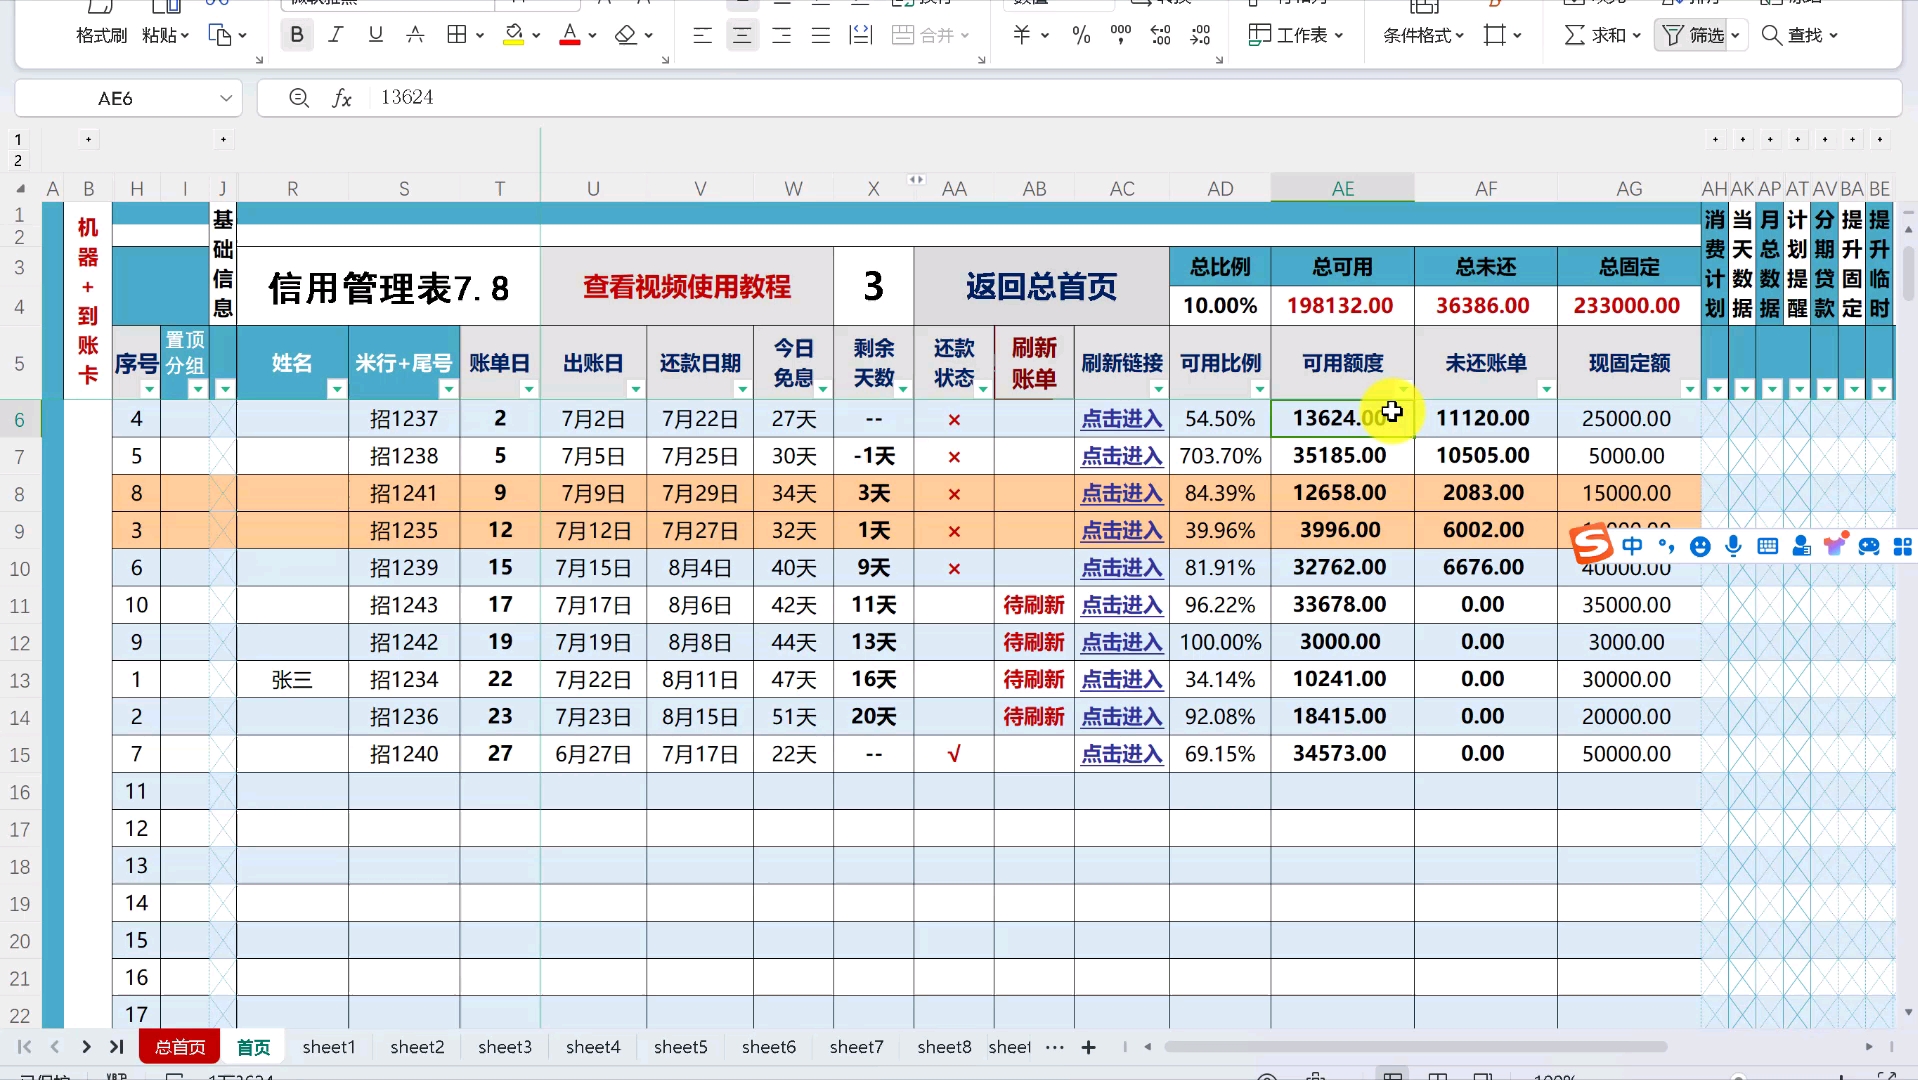
Task: Select column AE header
Action: pyautogui.click(x=1343, y=188)
